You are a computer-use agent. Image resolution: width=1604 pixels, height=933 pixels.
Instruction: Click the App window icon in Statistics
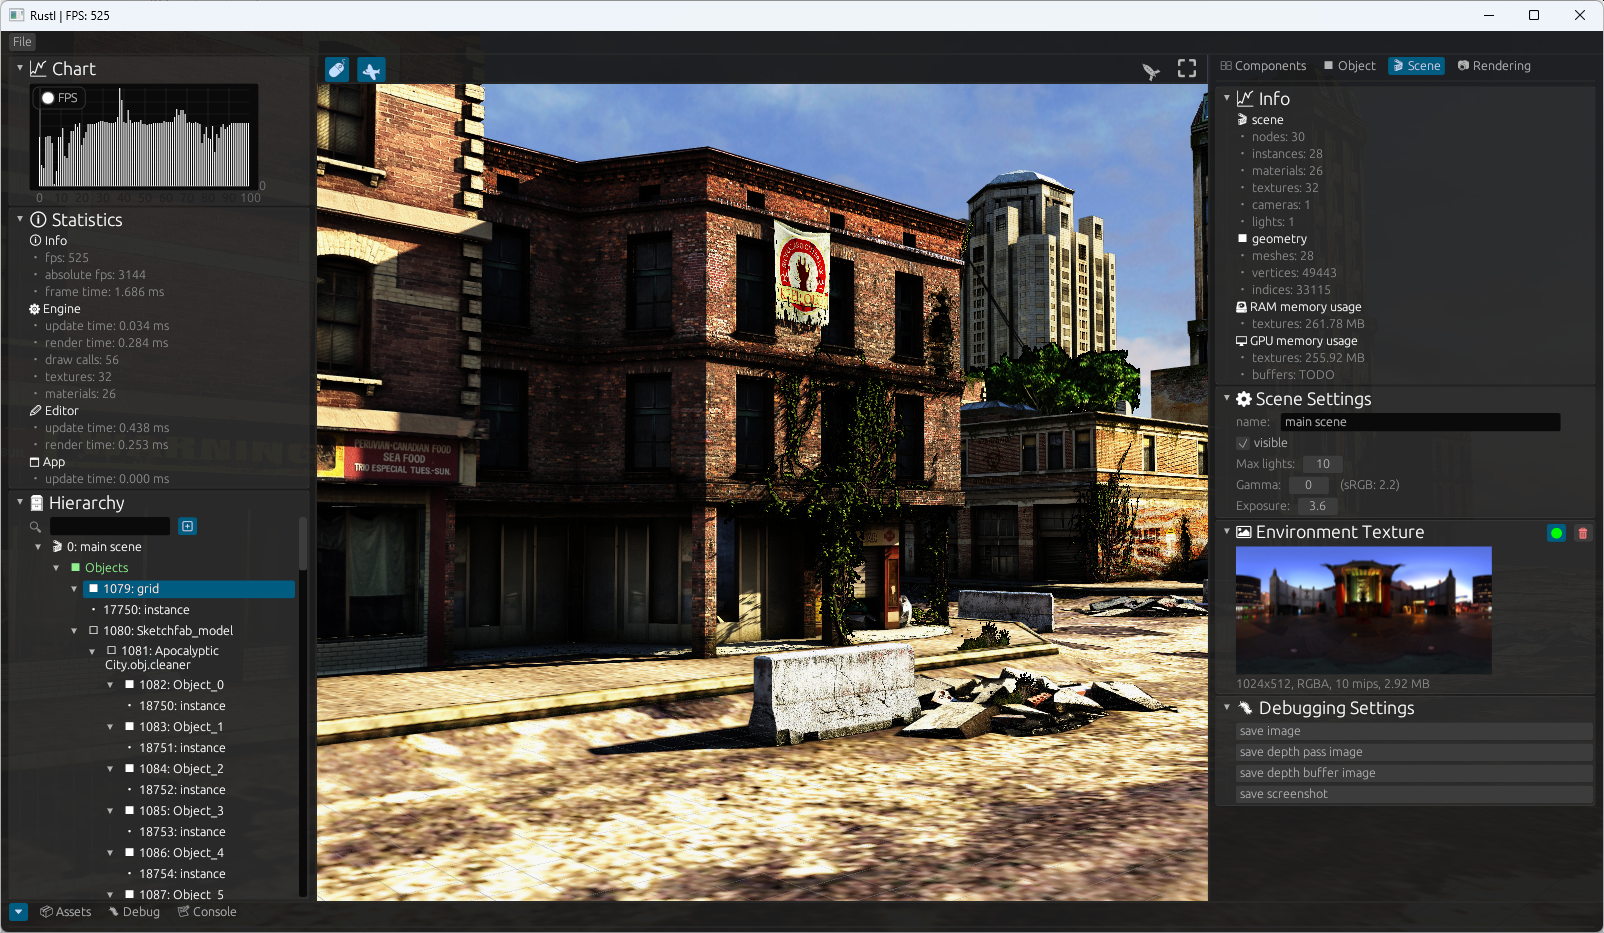point(35,462)
